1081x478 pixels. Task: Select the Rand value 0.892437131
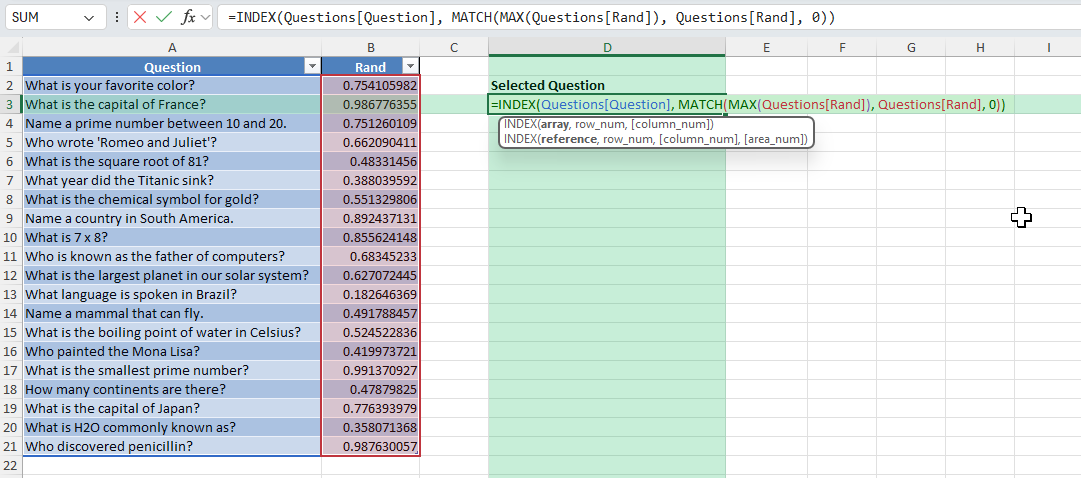click(370, 218)
